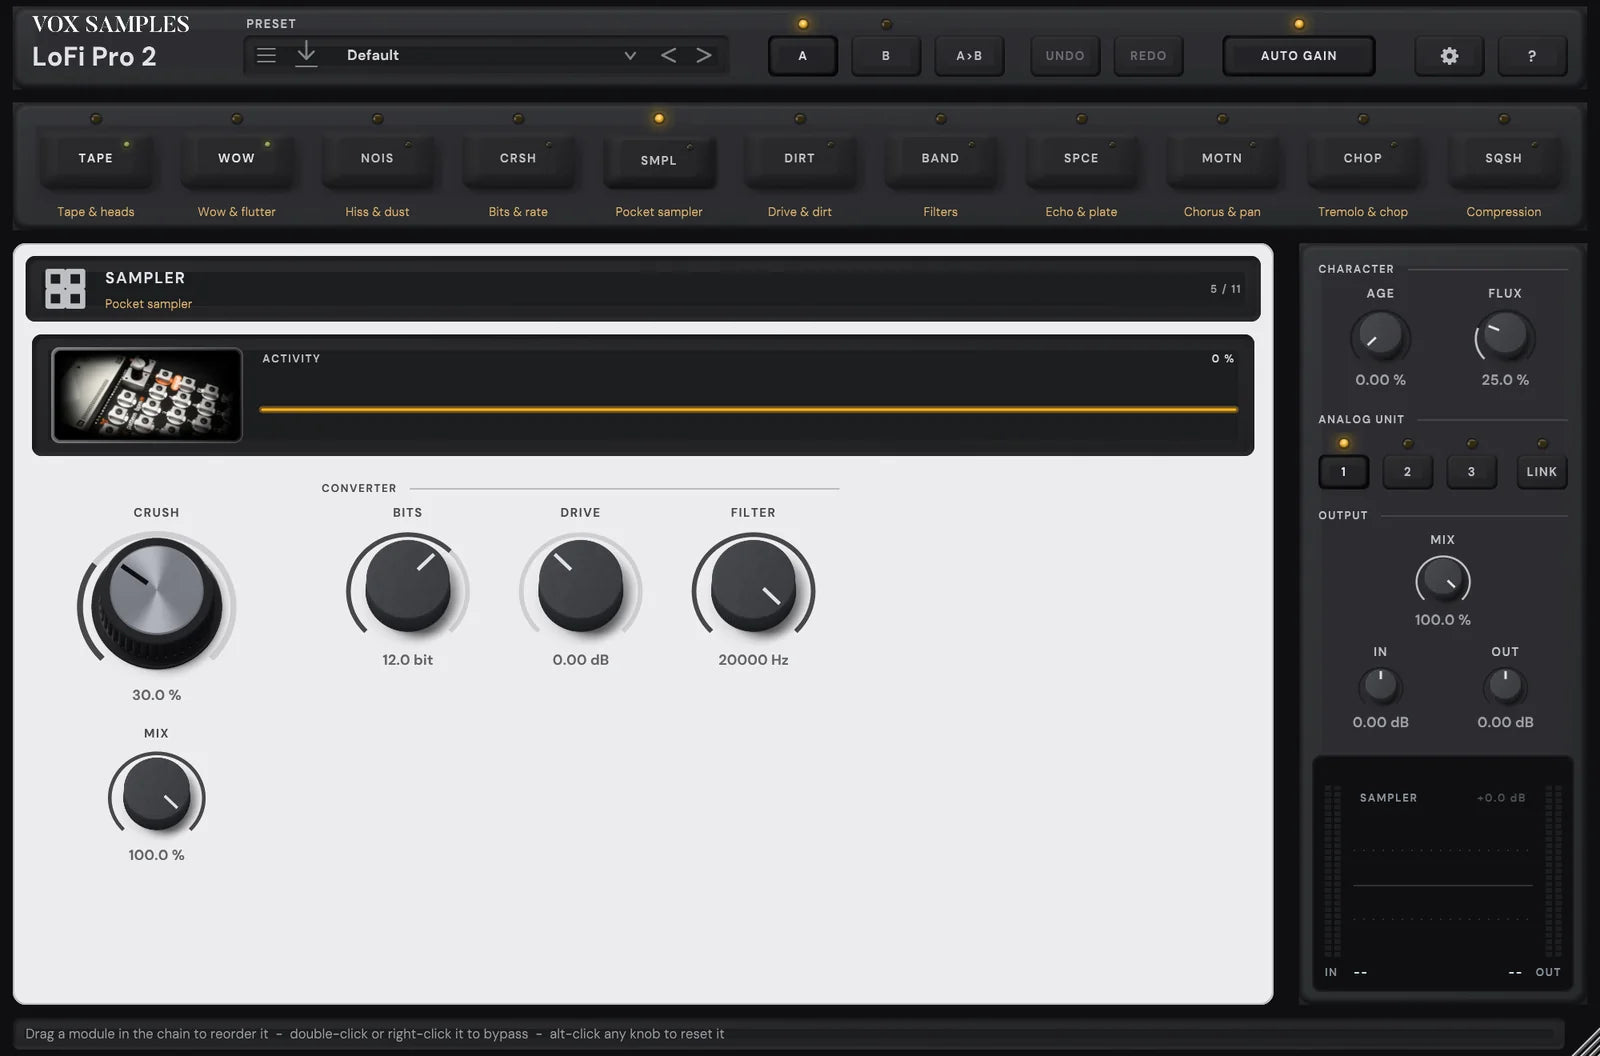Select the DIRT module
Image resolution: width=1600 pixels, height=1056 pixels.
click(x=800, y=158)
